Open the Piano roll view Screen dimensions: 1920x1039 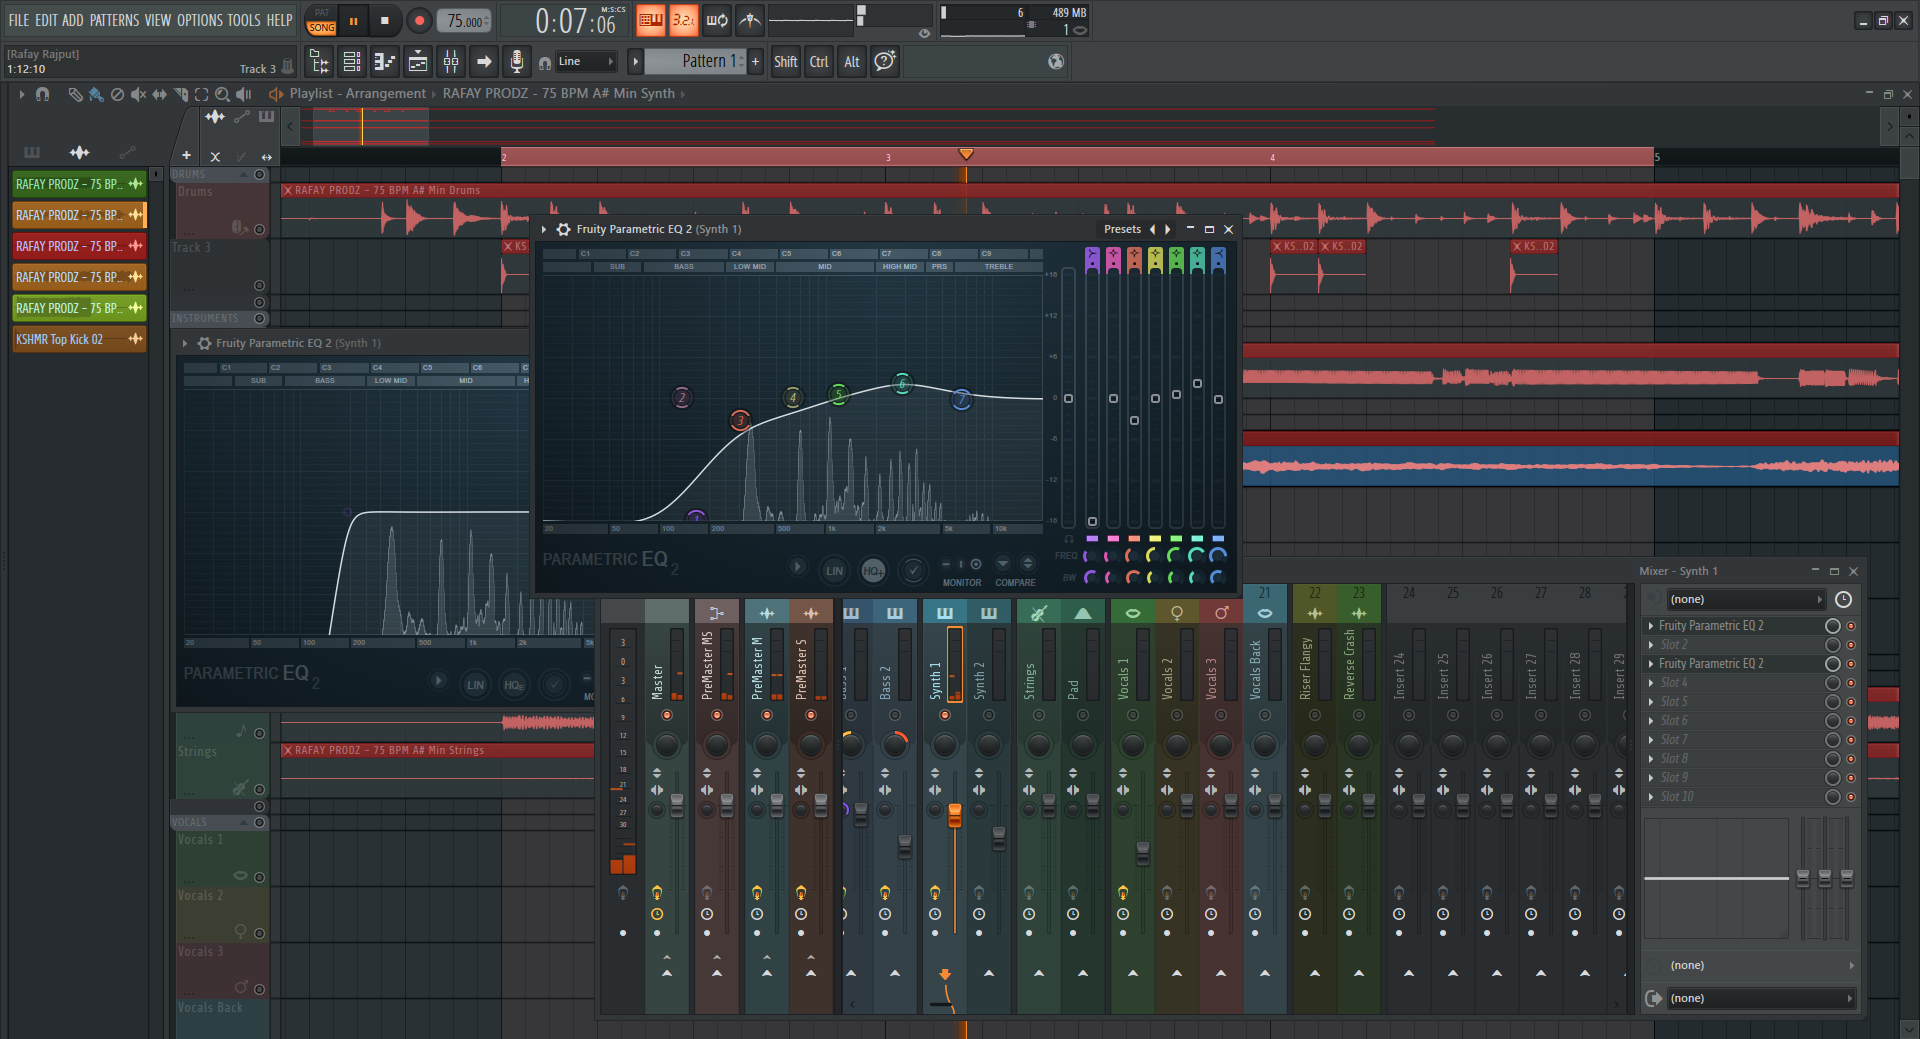385,62
